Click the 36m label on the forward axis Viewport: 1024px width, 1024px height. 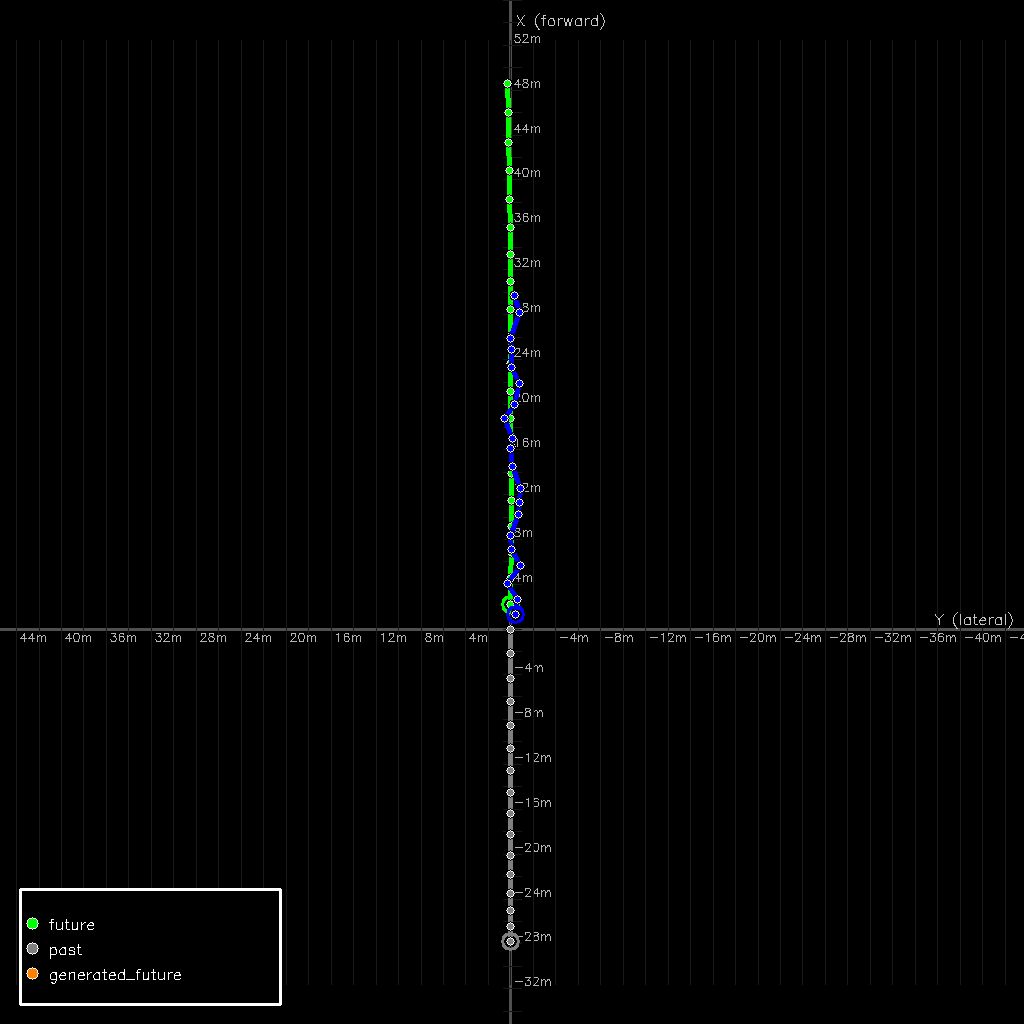tap(527, 217)
